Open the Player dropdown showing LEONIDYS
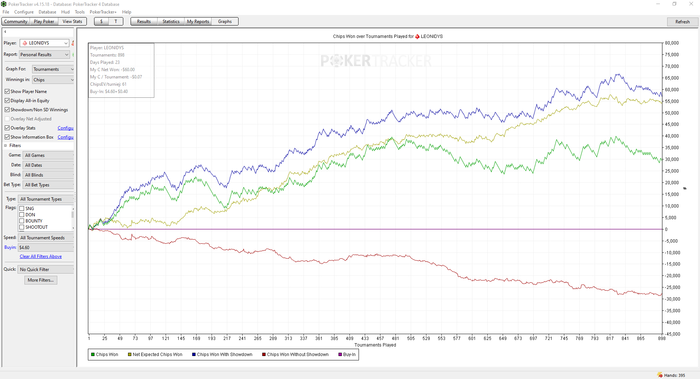Image resolution: width=700 pixels, height=379 pixels. (x=44, y=43)
